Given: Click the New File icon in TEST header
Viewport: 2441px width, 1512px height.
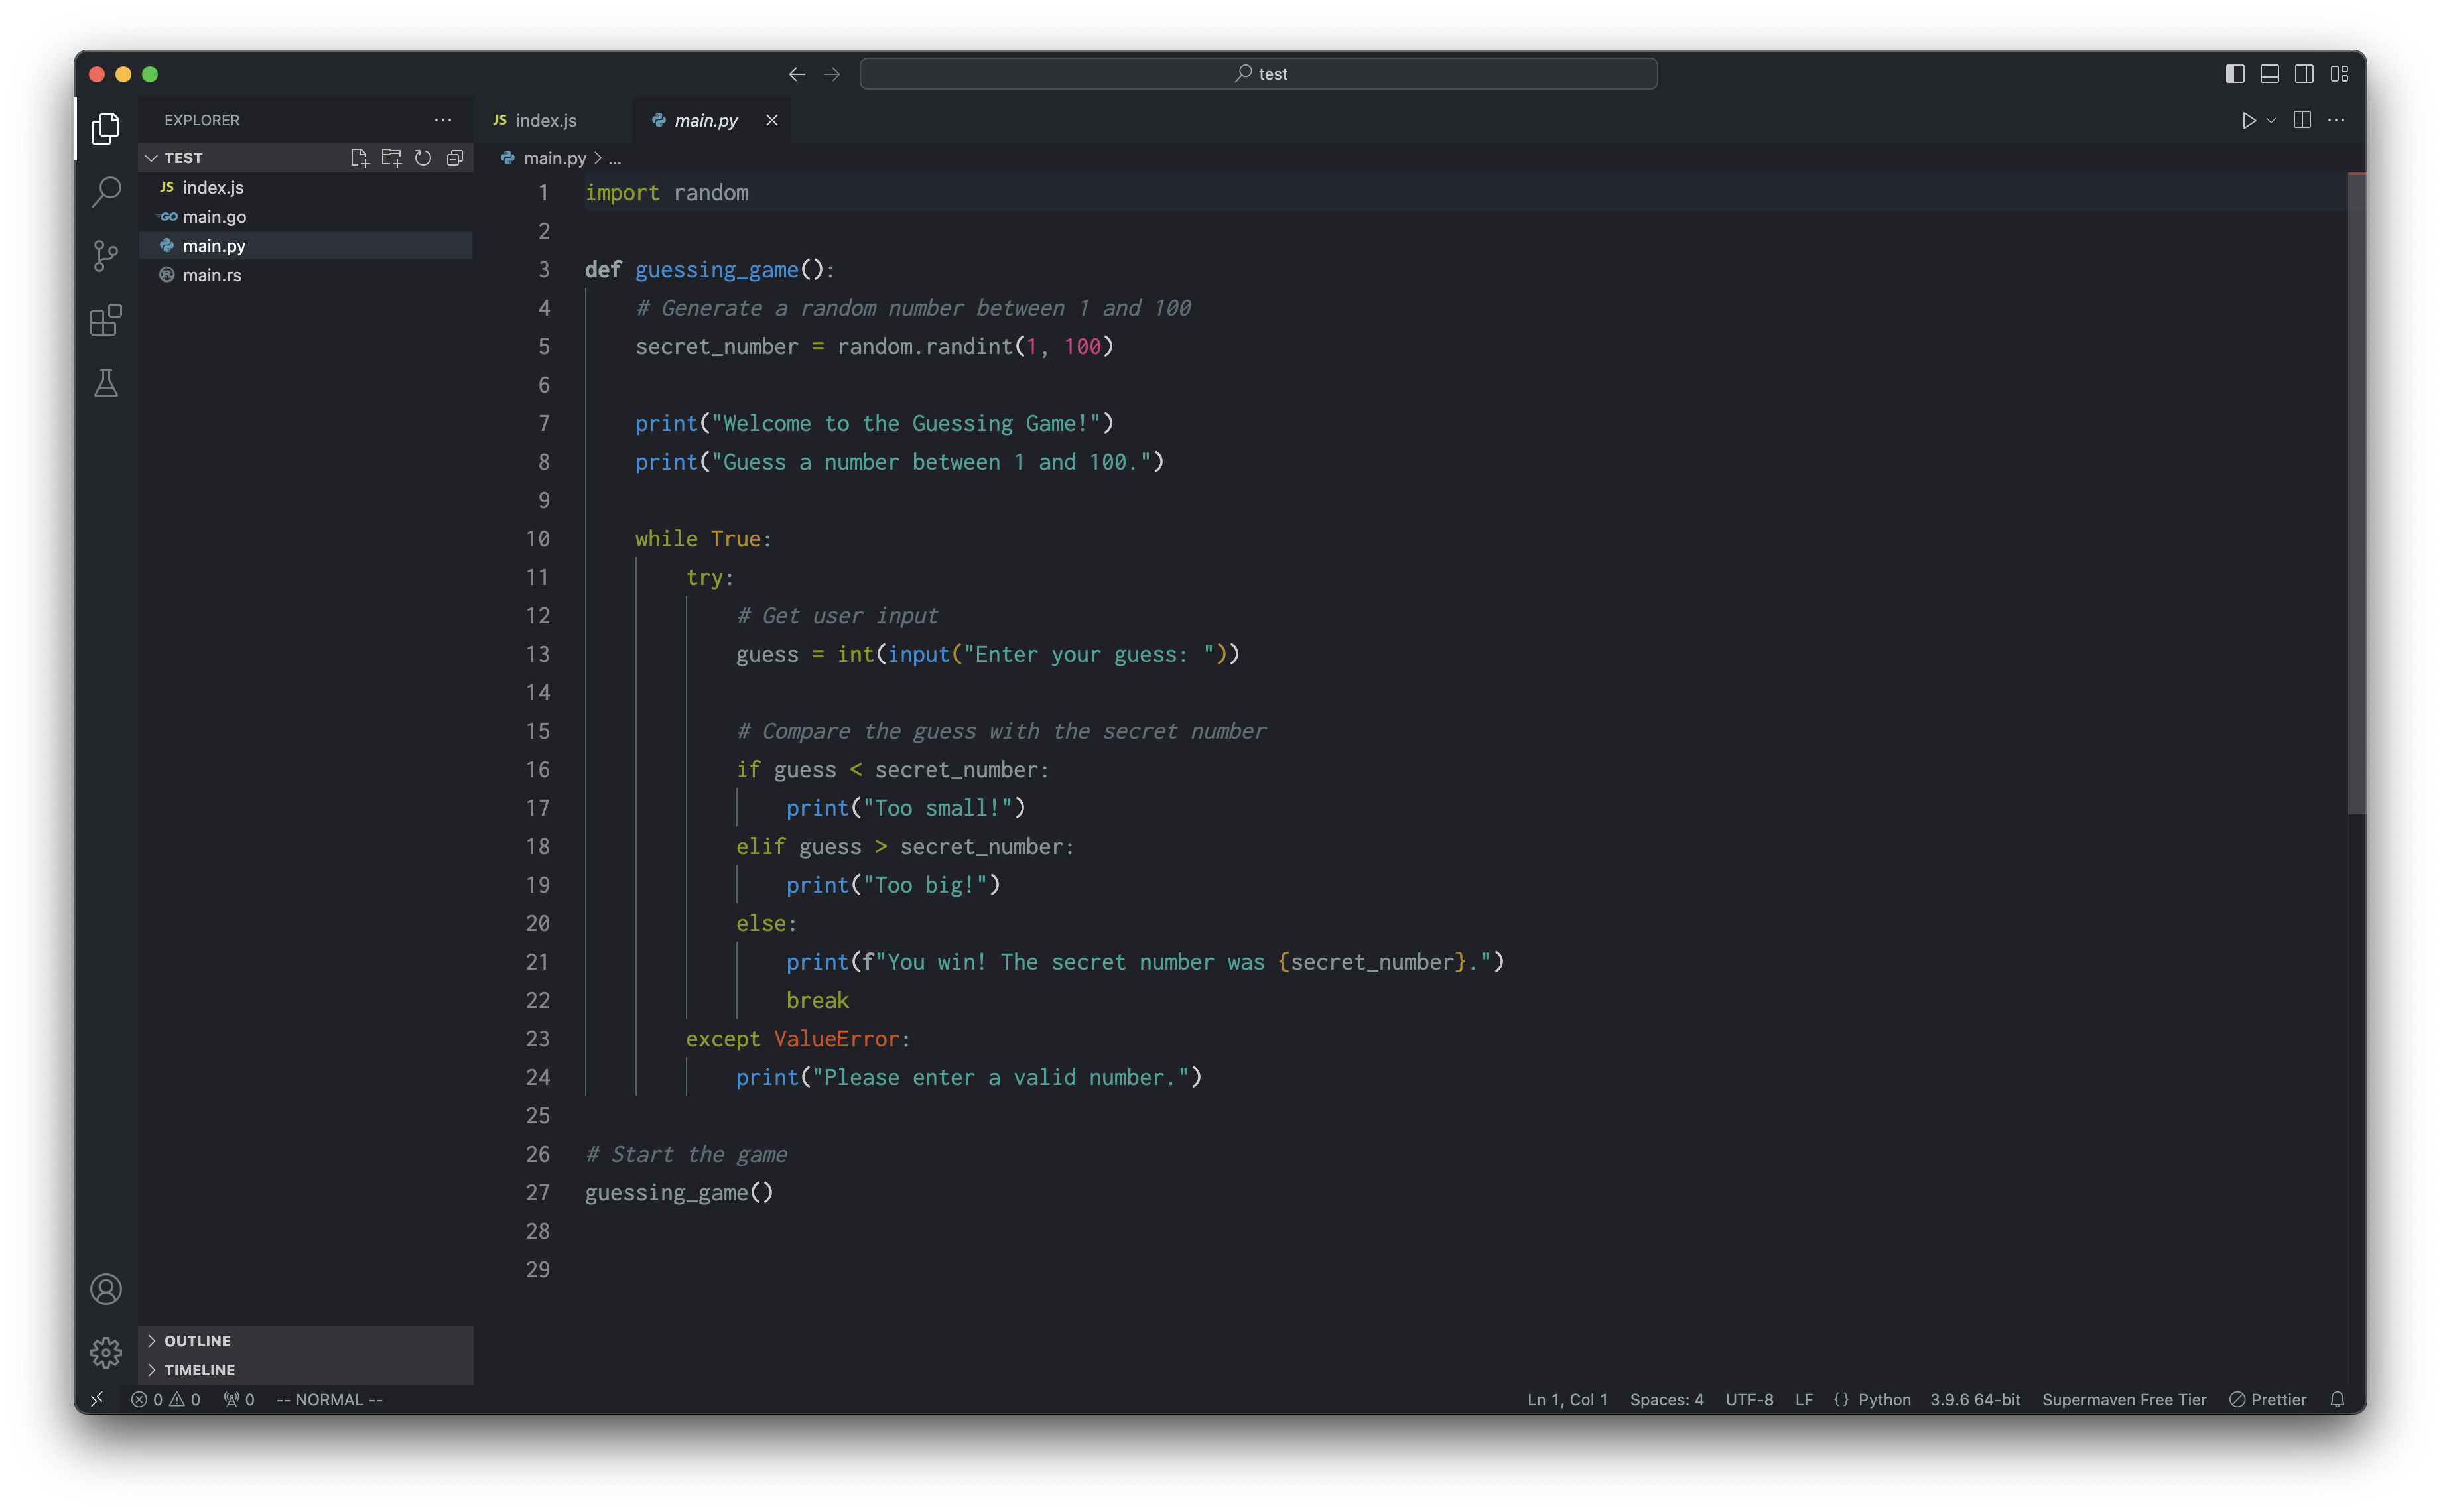Looking at the screenshot, I should tap(359, 158).
